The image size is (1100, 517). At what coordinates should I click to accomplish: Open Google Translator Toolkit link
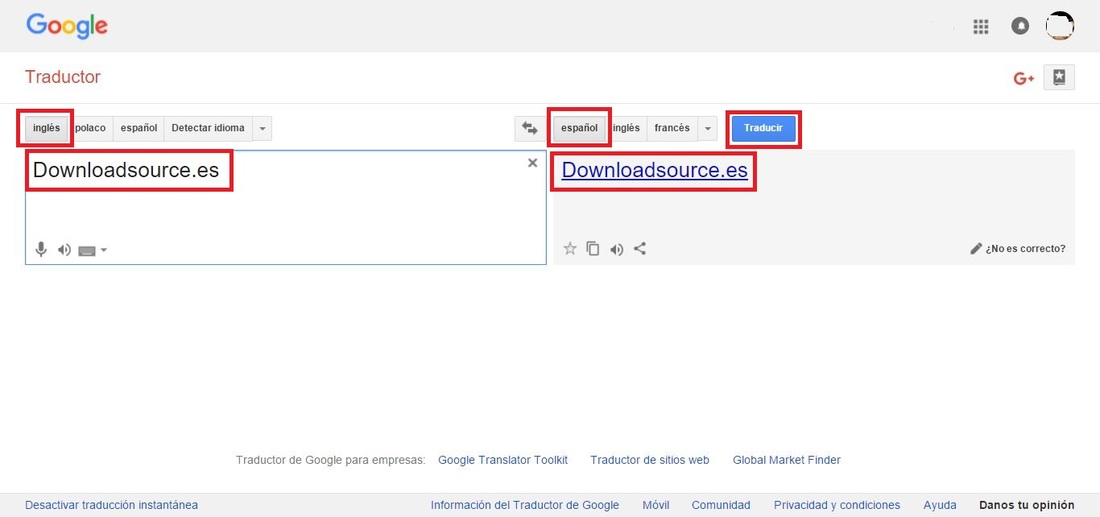pyautogui.click(x=503, y=460)
